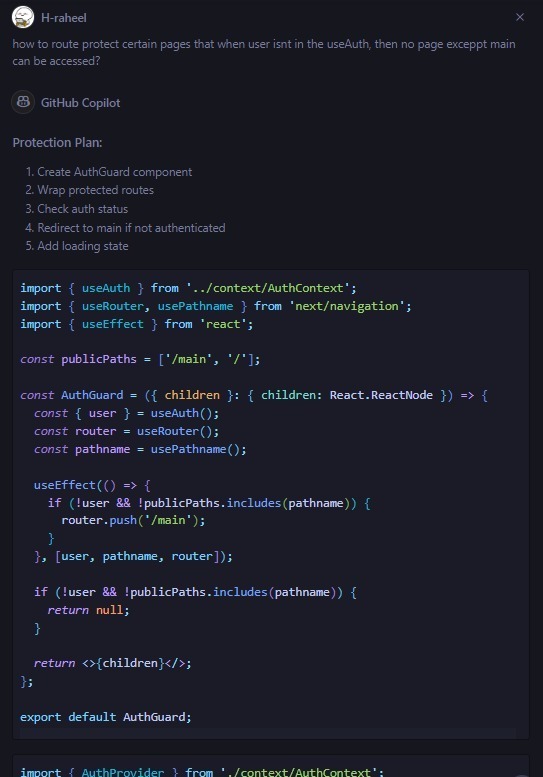
Task: Click the AuthGuard component declaration line
Action: point(254,395)
